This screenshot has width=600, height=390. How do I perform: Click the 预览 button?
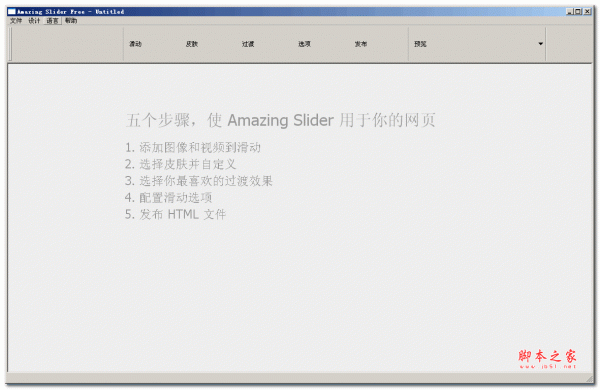[420, 44]
